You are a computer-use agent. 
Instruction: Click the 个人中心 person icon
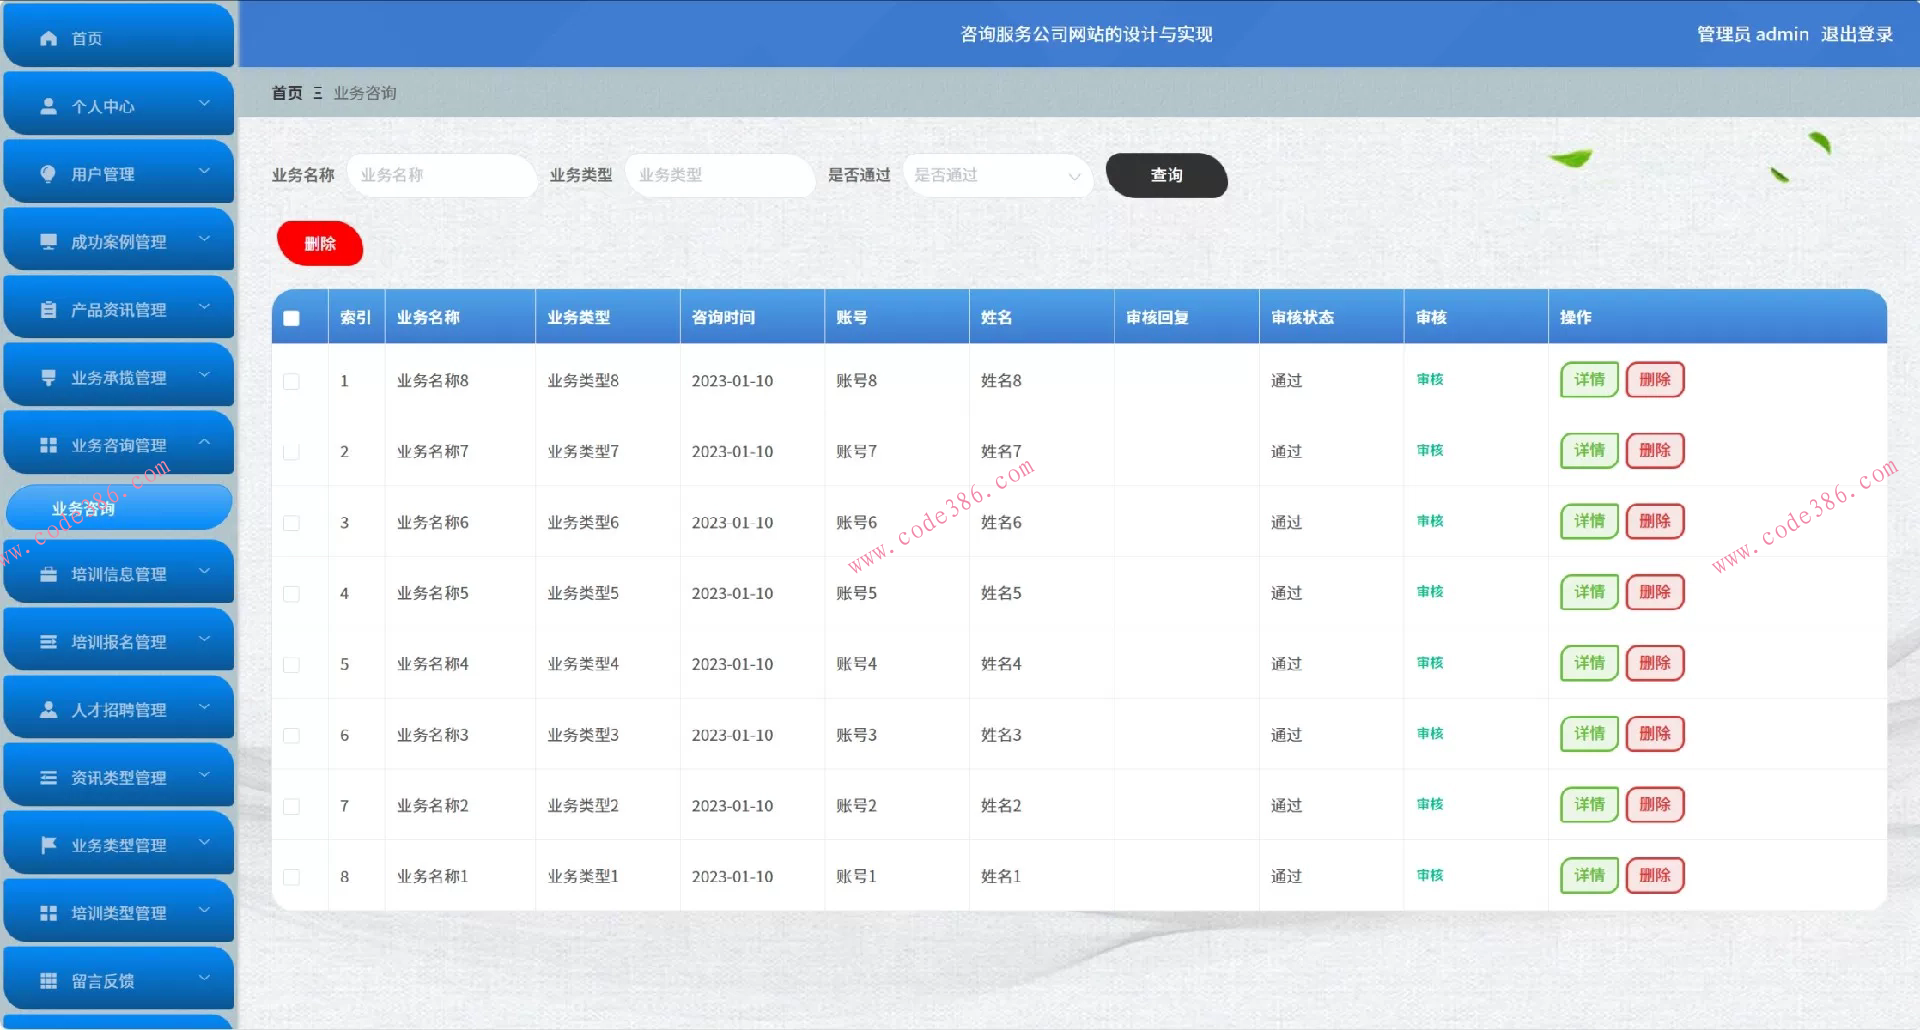[x=47, y=105]
